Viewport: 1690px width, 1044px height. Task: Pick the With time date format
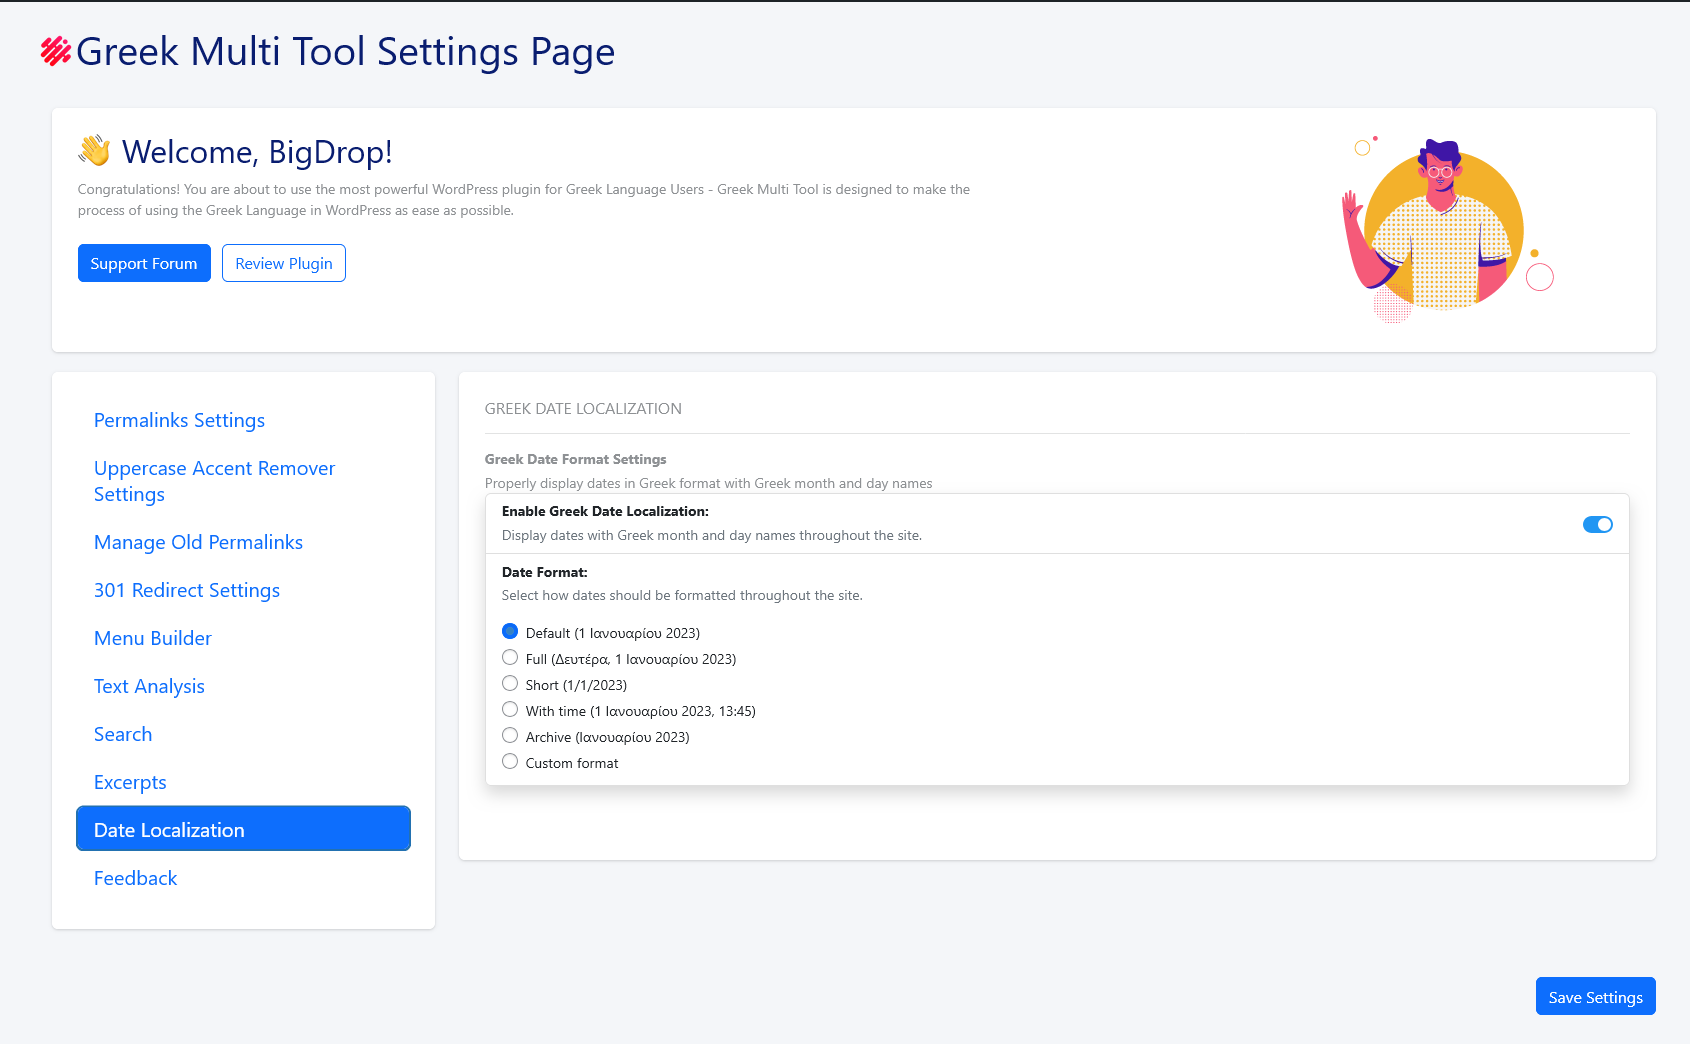[510, 710]
